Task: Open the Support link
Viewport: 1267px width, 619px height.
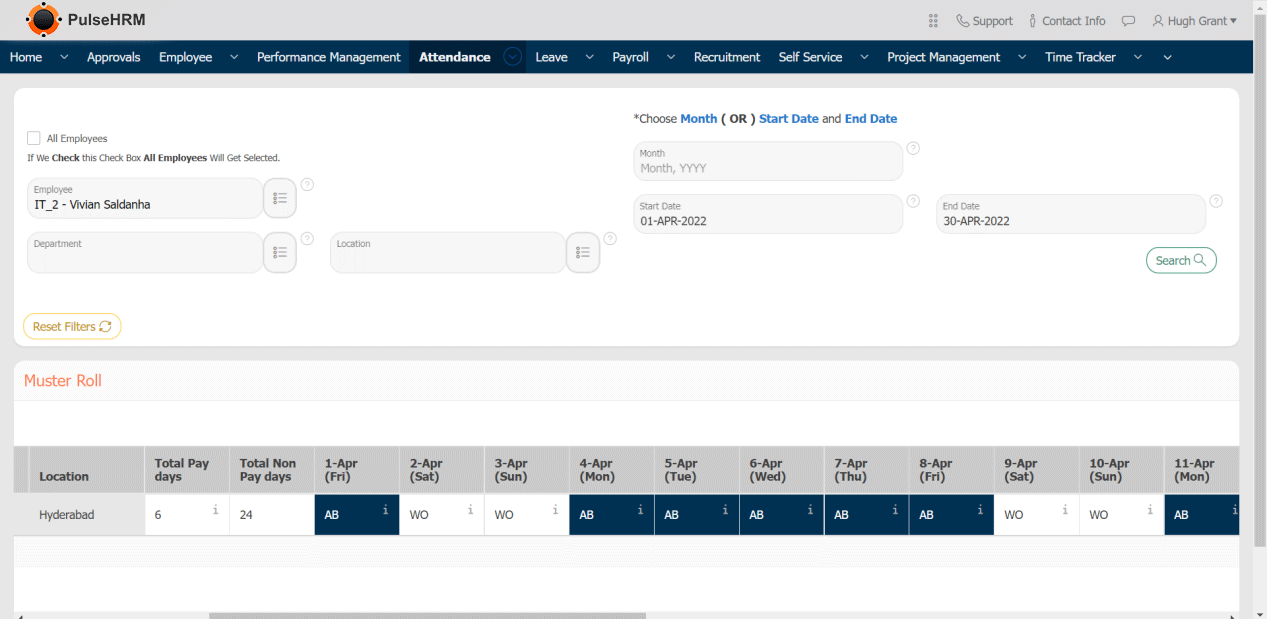Action: (x=984, y=21)
